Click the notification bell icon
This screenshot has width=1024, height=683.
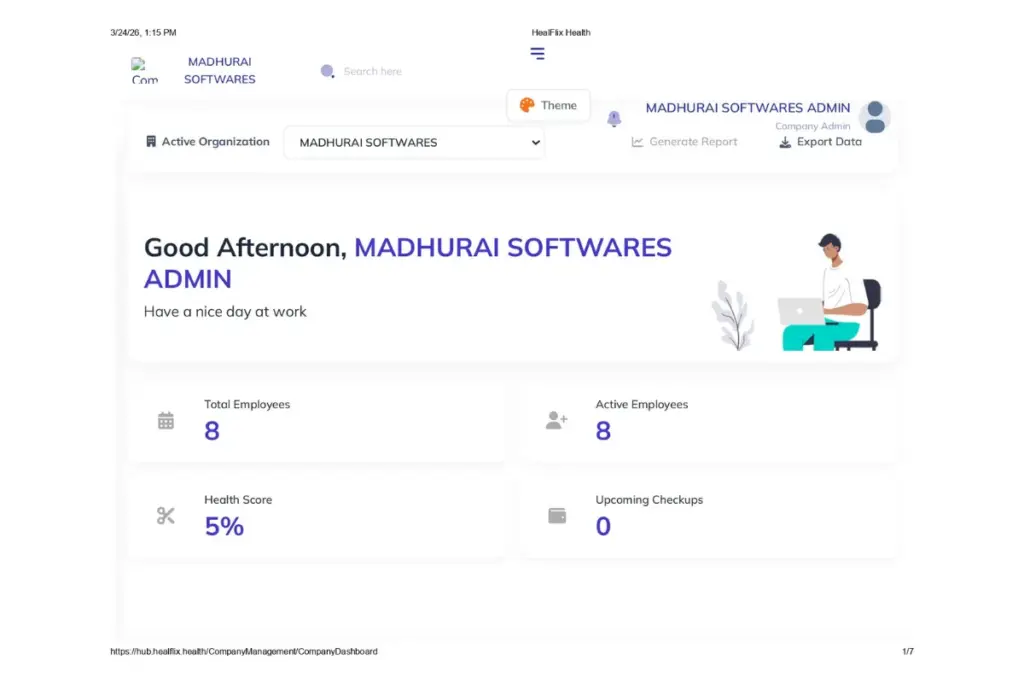614,119
